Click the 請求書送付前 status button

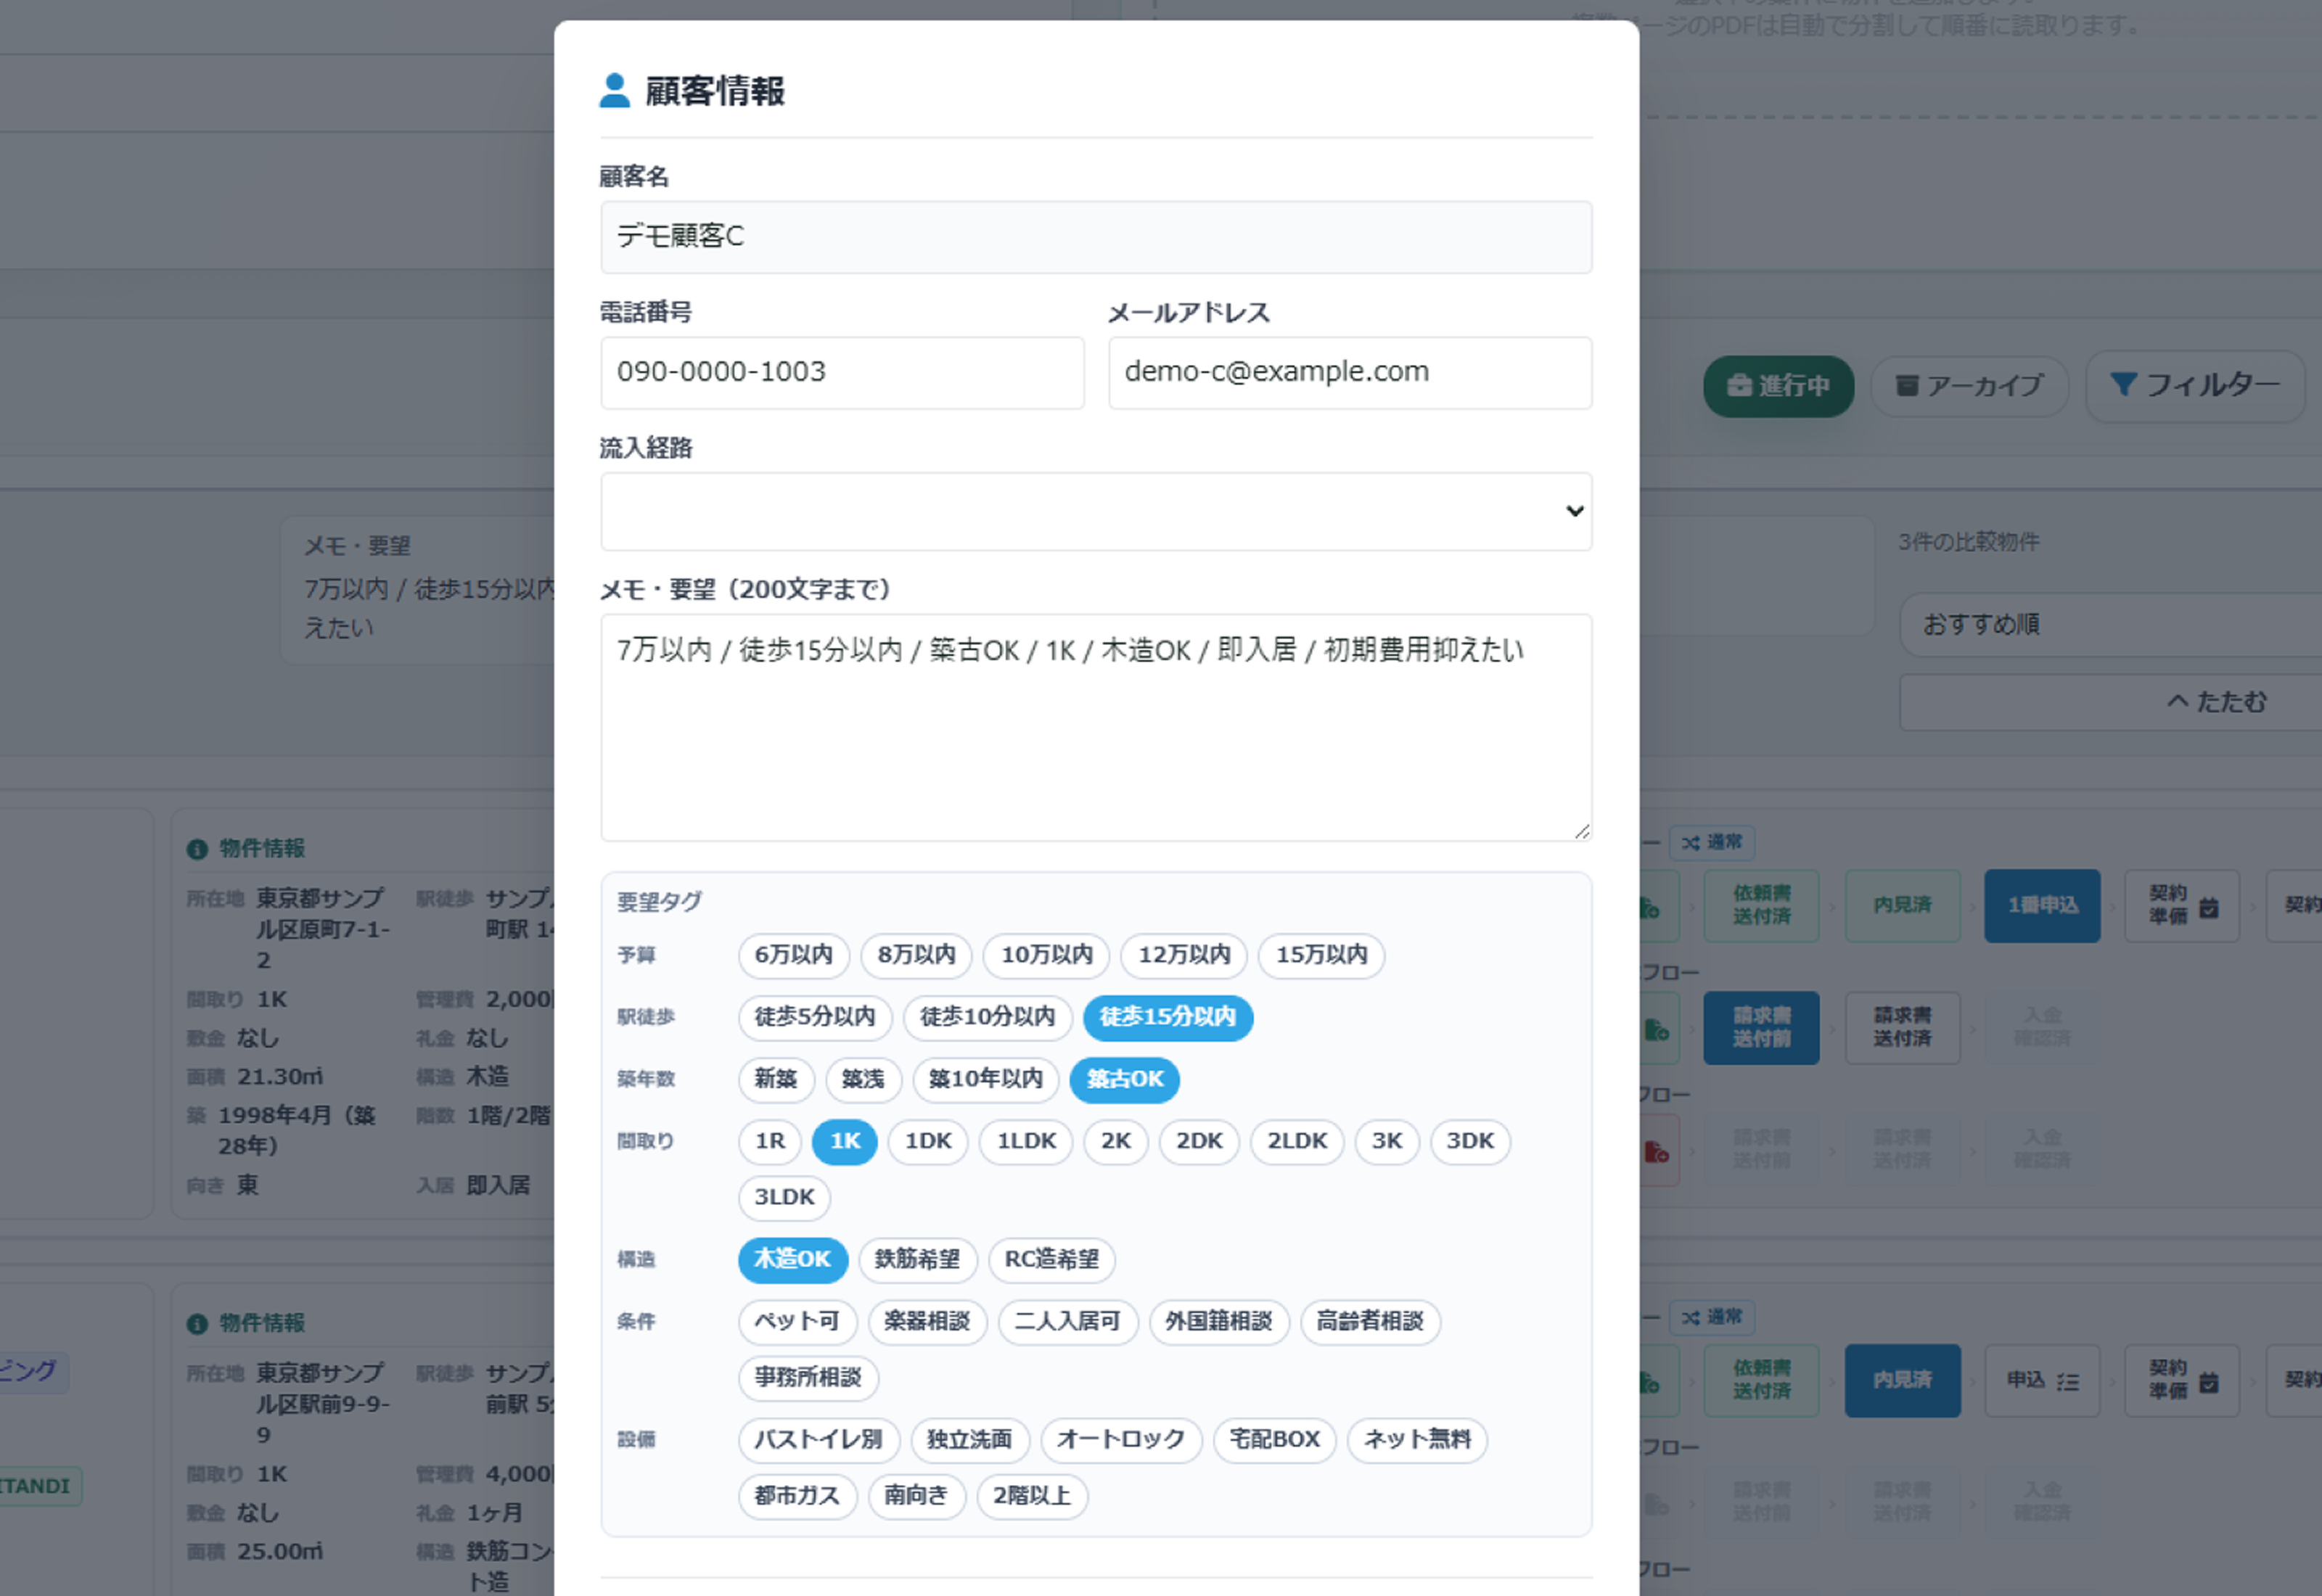(x=1761, y=1027)
